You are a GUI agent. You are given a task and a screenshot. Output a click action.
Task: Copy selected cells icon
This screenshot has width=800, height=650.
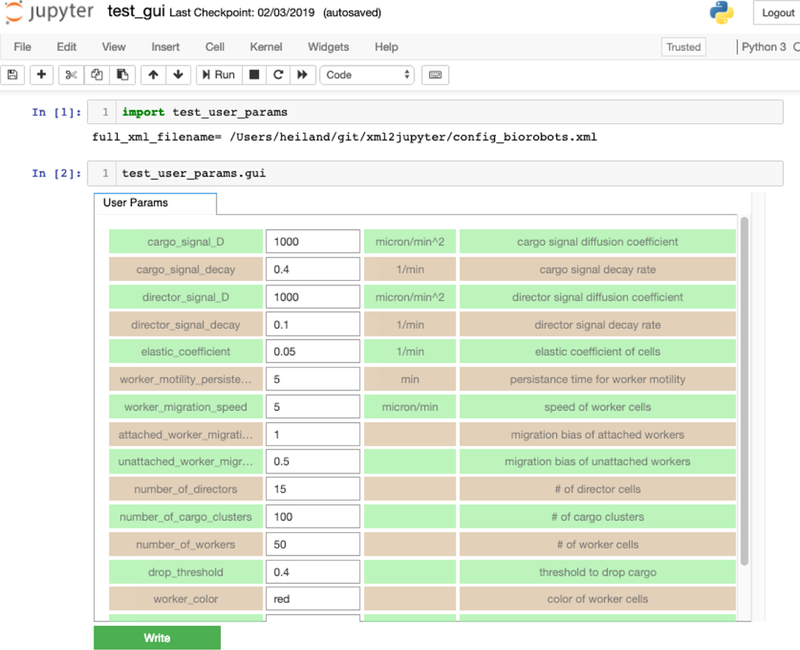point(97,75)
